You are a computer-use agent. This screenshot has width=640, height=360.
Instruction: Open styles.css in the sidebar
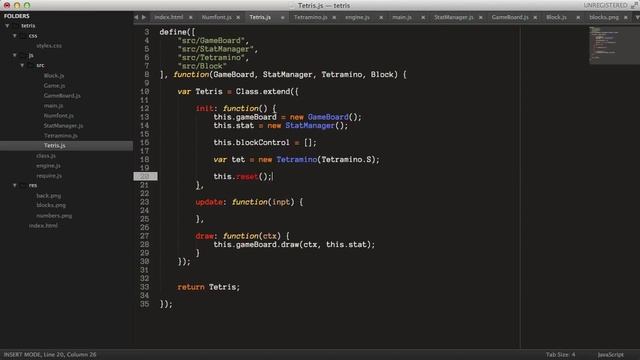pyautogui.click(x=49, y=46)
